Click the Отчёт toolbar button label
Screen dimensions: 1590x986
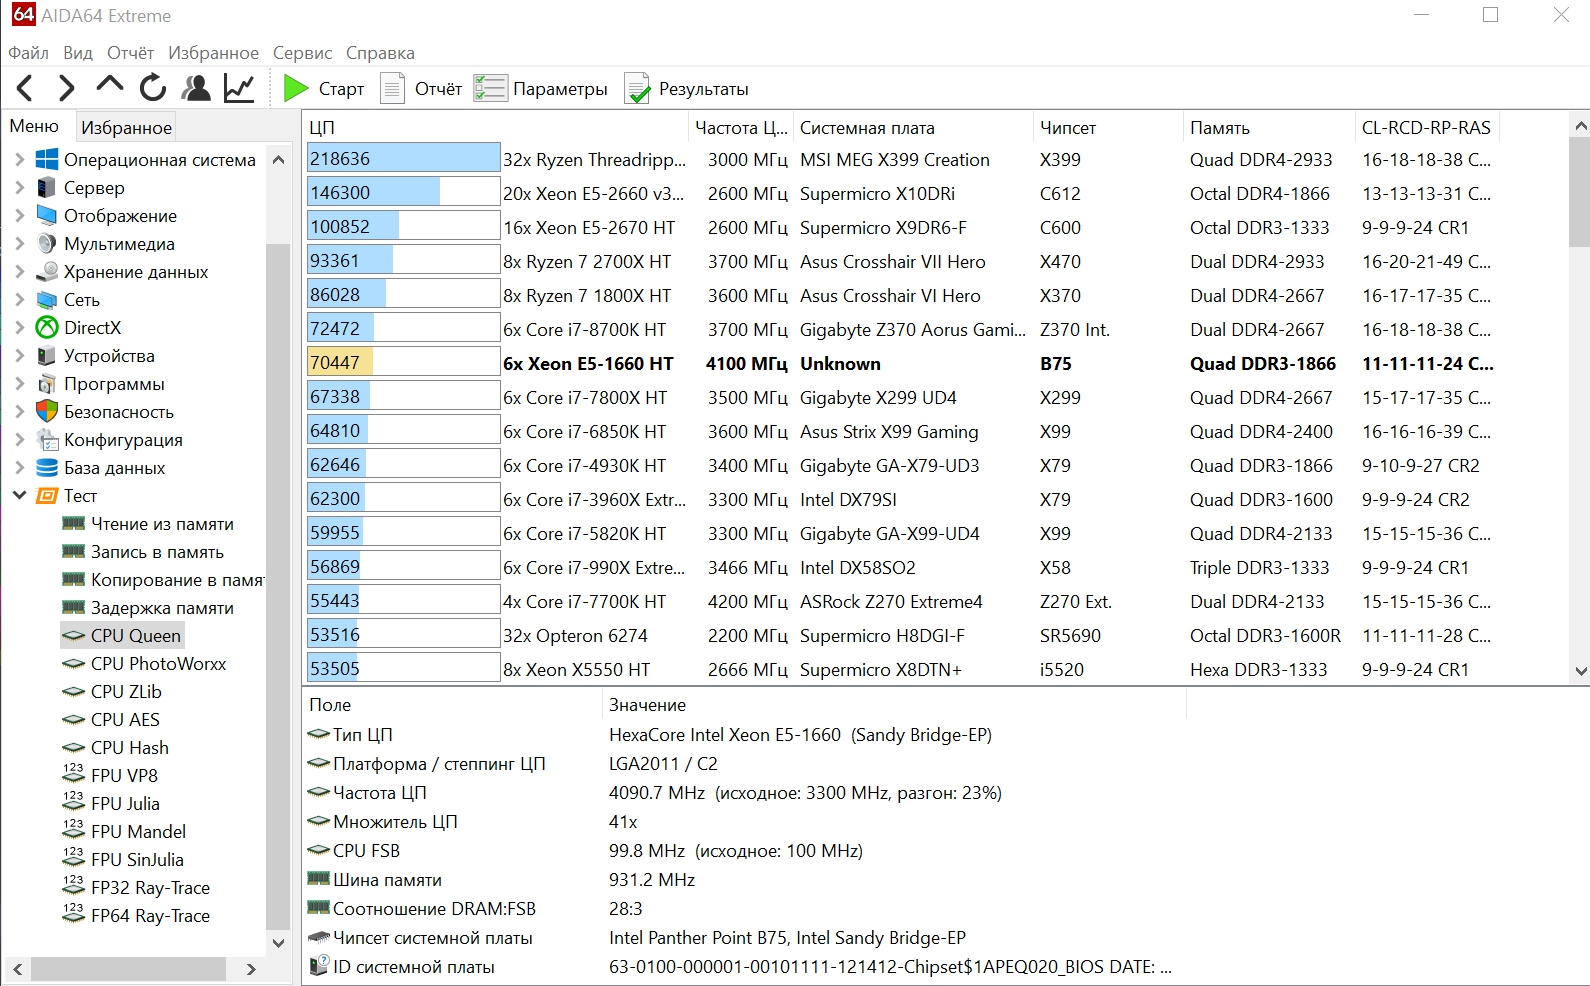(438, 89)
